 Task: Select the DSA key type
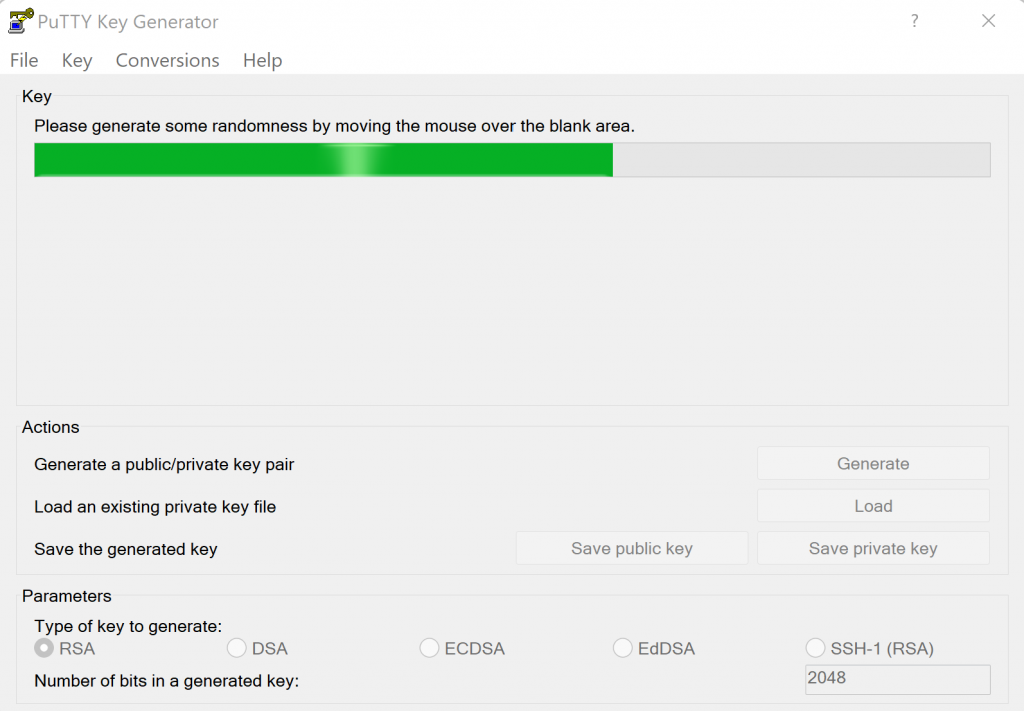coord(237,648)
